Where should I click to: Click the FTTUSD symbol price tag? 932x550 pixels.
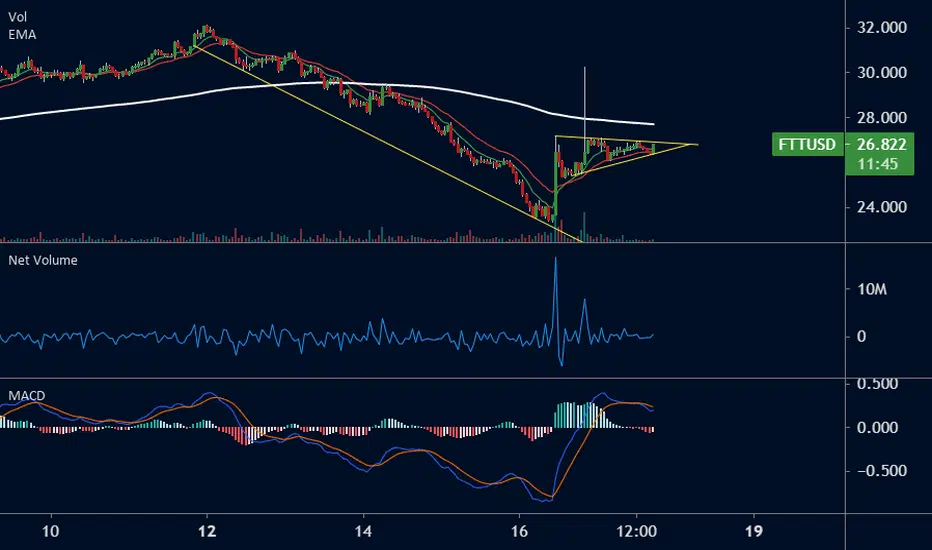click(807, 144)
